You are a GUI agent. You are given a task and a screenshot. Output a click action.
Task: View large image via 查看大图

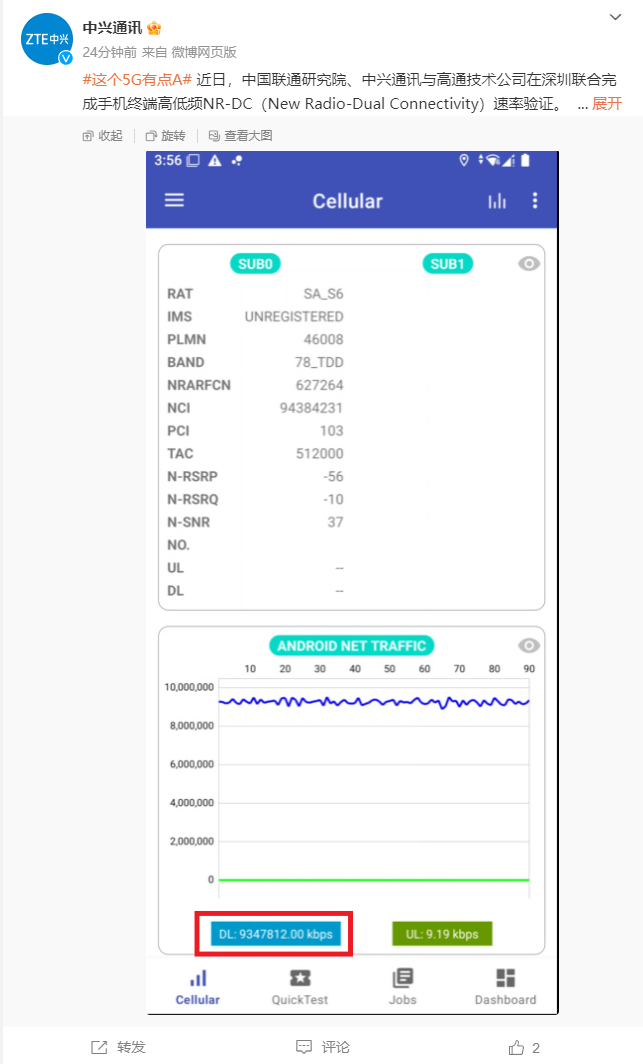[x=241, y=136]
